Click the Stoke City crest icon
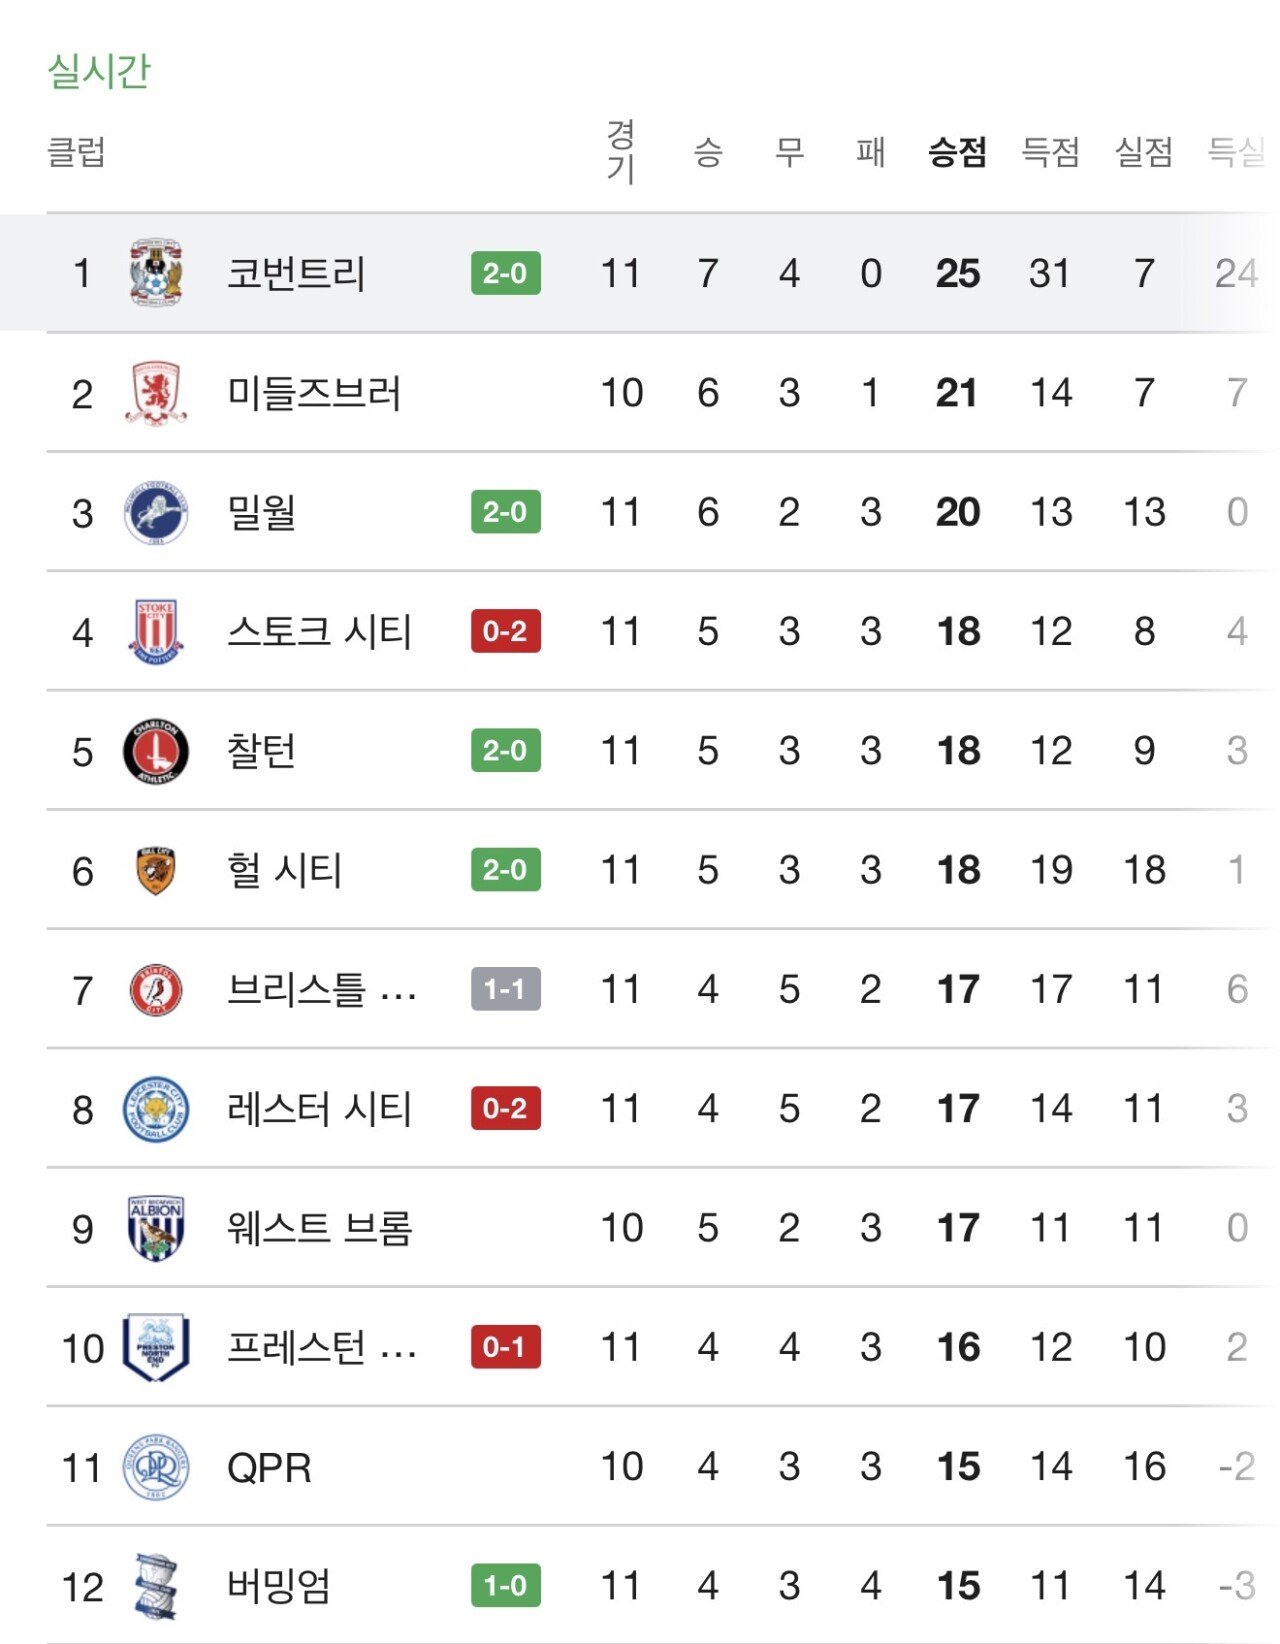 pyautogui.click(x=156, y=631)
